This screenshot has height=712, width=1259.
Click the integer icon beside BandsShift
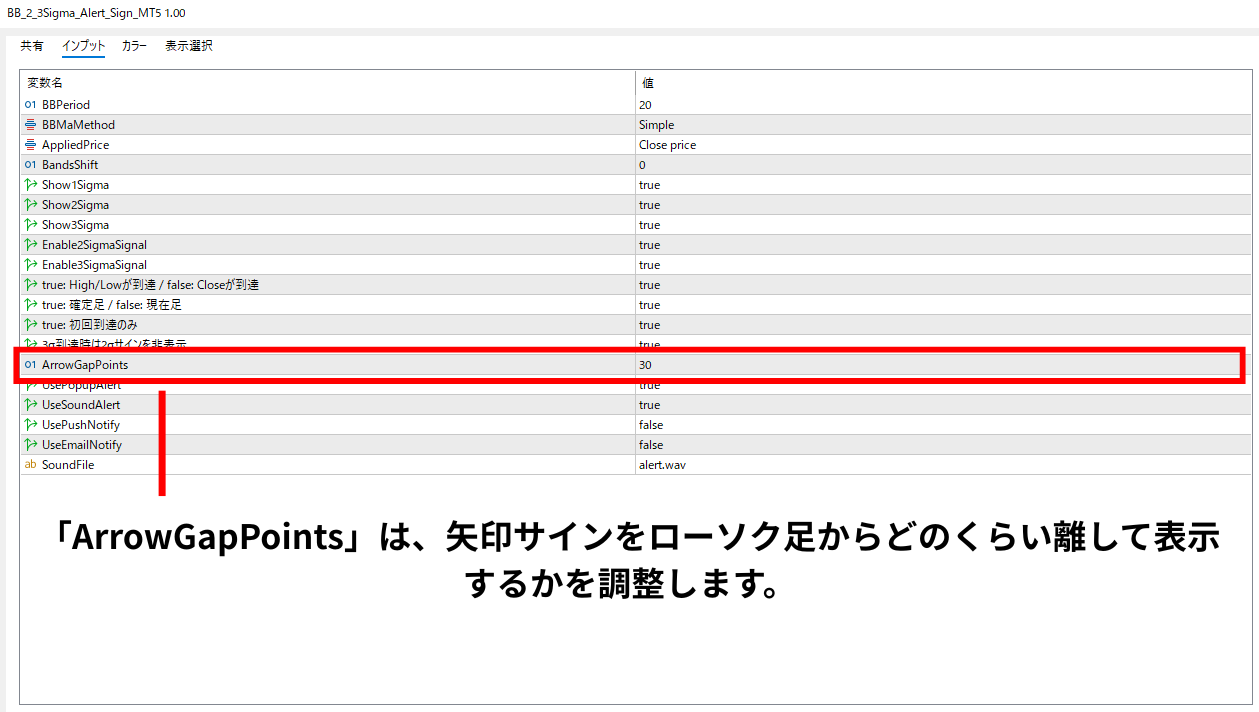click(x=30, y=165)
